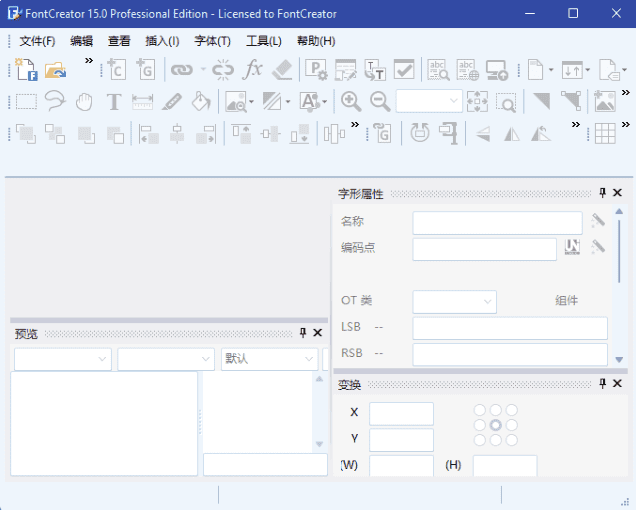Open the 文件(F) menu
This screenshot has height=510, width=636.
(x=37, y=41)
